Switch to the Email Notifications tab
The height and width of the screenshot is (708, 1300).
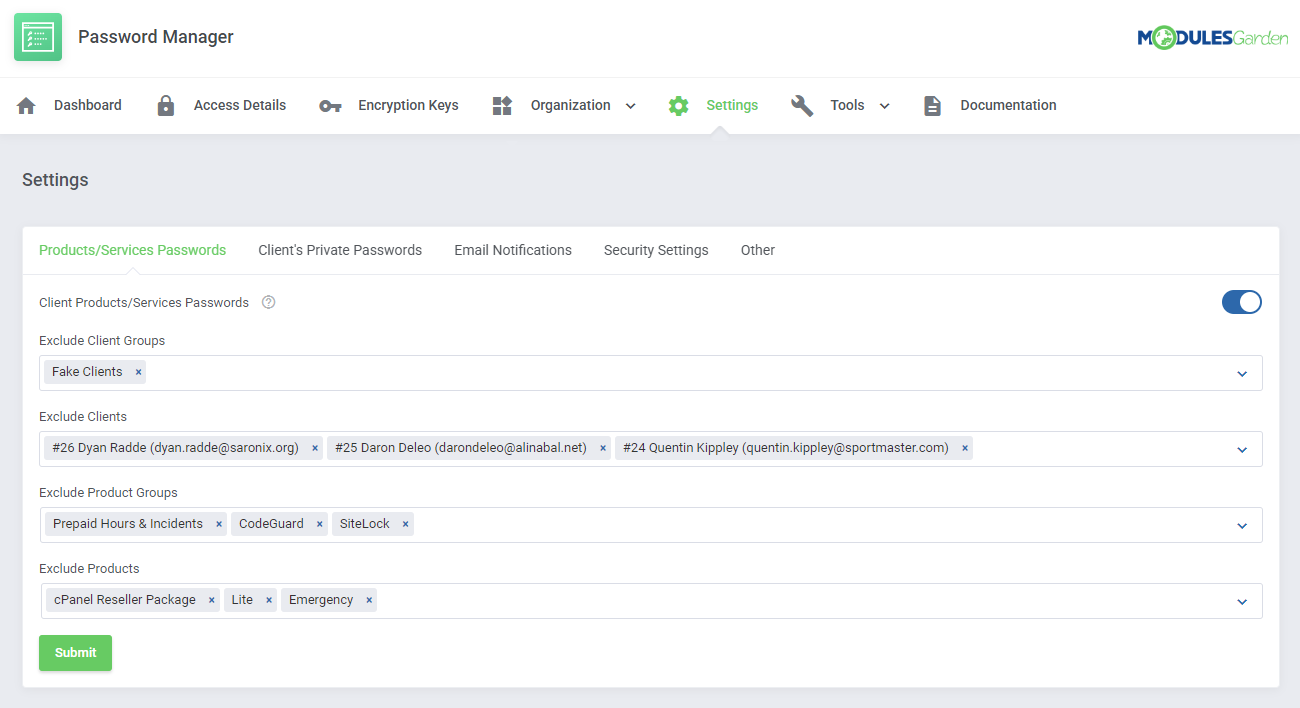click(x=513, y=251)
